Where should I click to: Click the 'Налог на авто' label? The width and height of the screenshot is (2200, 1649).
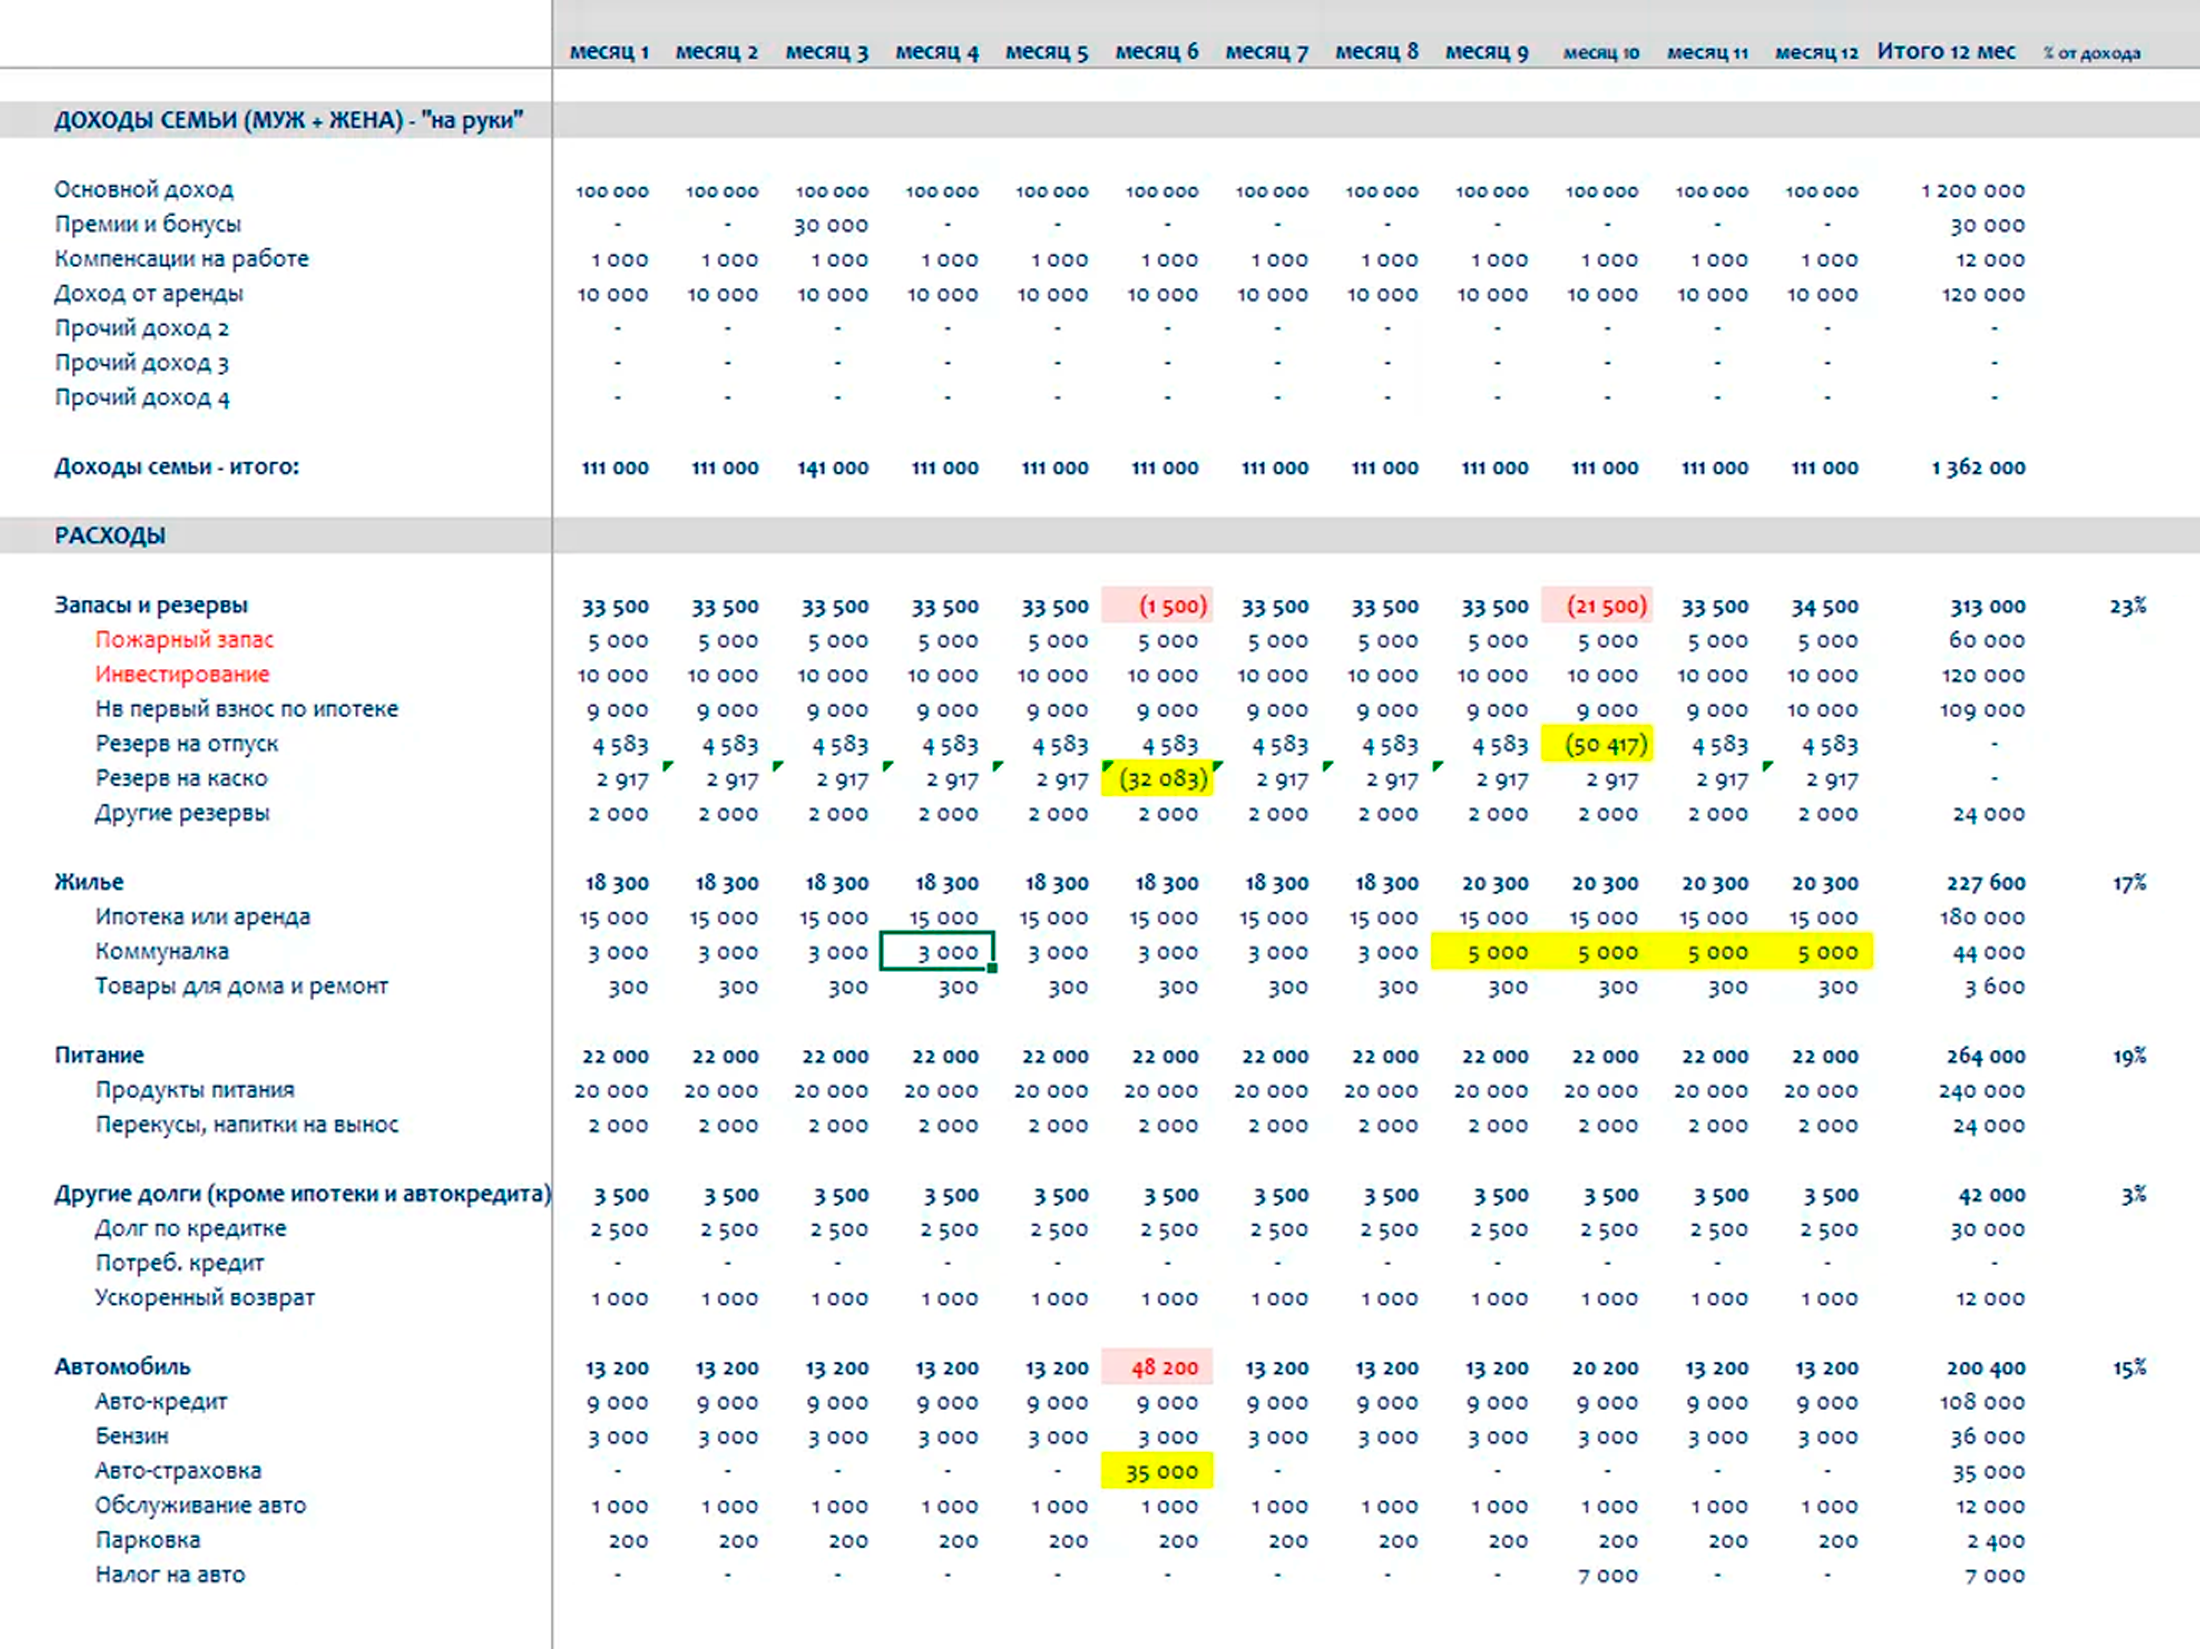[x=170, y=1575]
